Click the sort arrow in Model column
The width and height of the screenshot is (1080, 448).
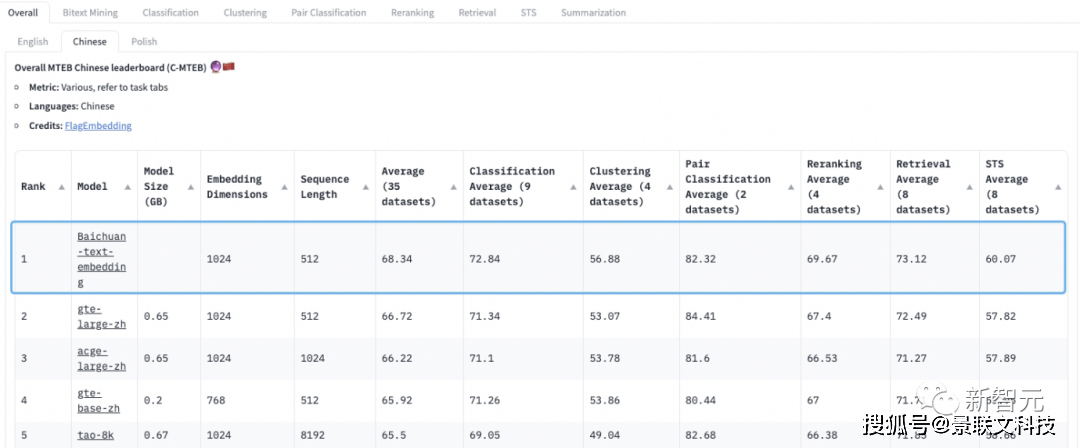point(127,187)
